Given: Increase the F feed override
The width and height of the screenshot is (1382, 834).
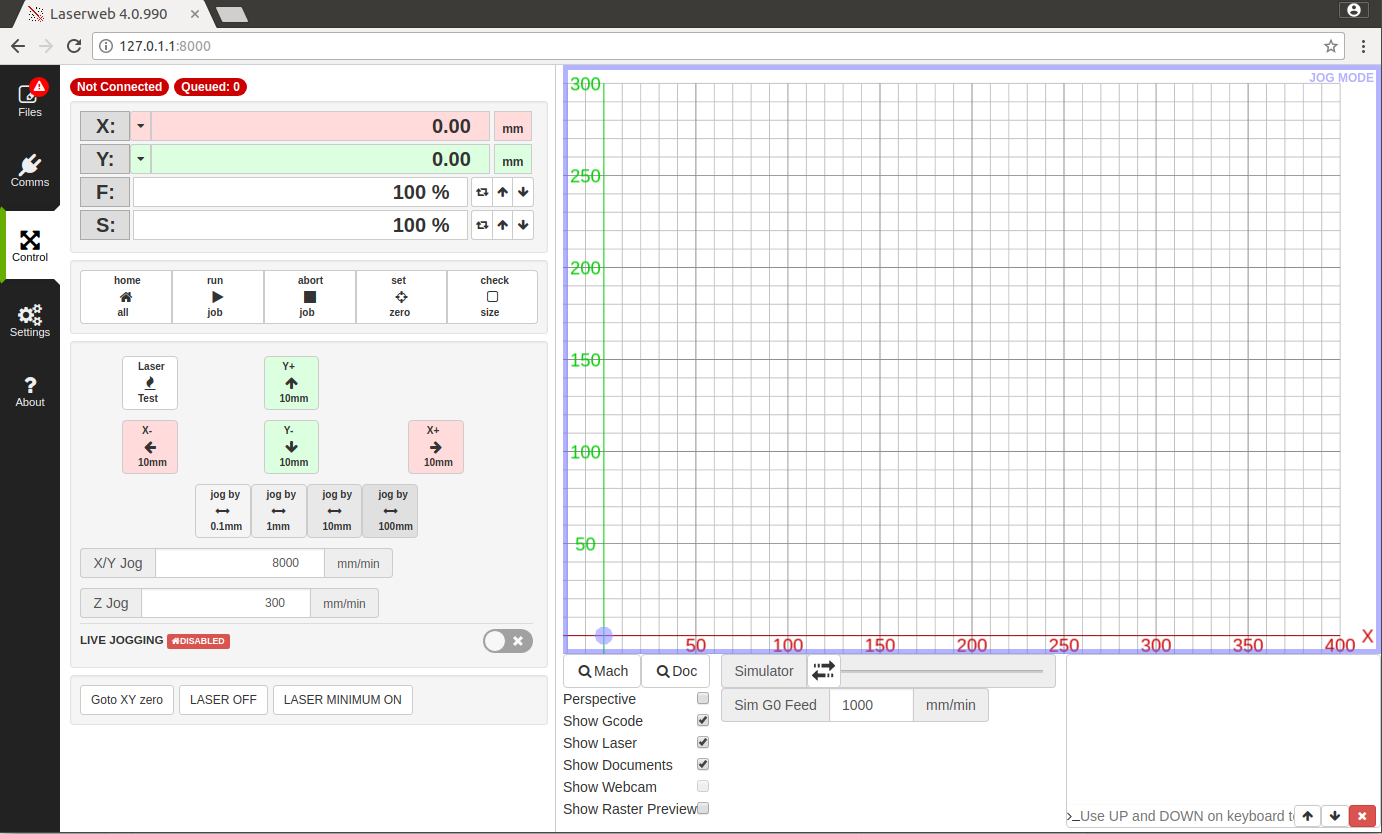Looking at the screenshot, I should point(503,192).
